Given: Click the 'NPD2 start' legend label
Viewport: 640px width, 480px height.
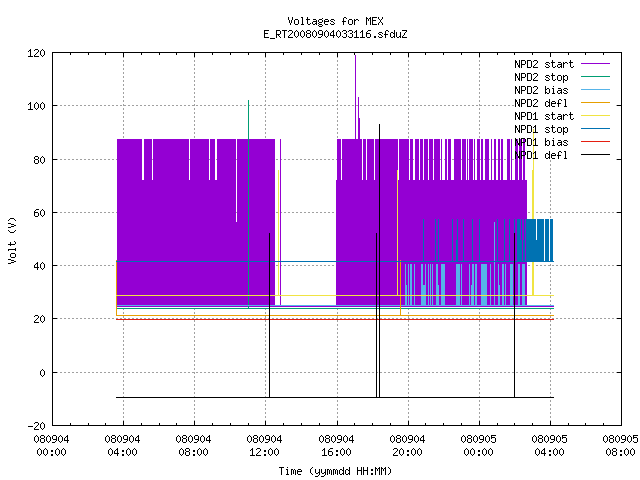Looking at the screenshot, I should pyautogui.click(x=544, y=64).
